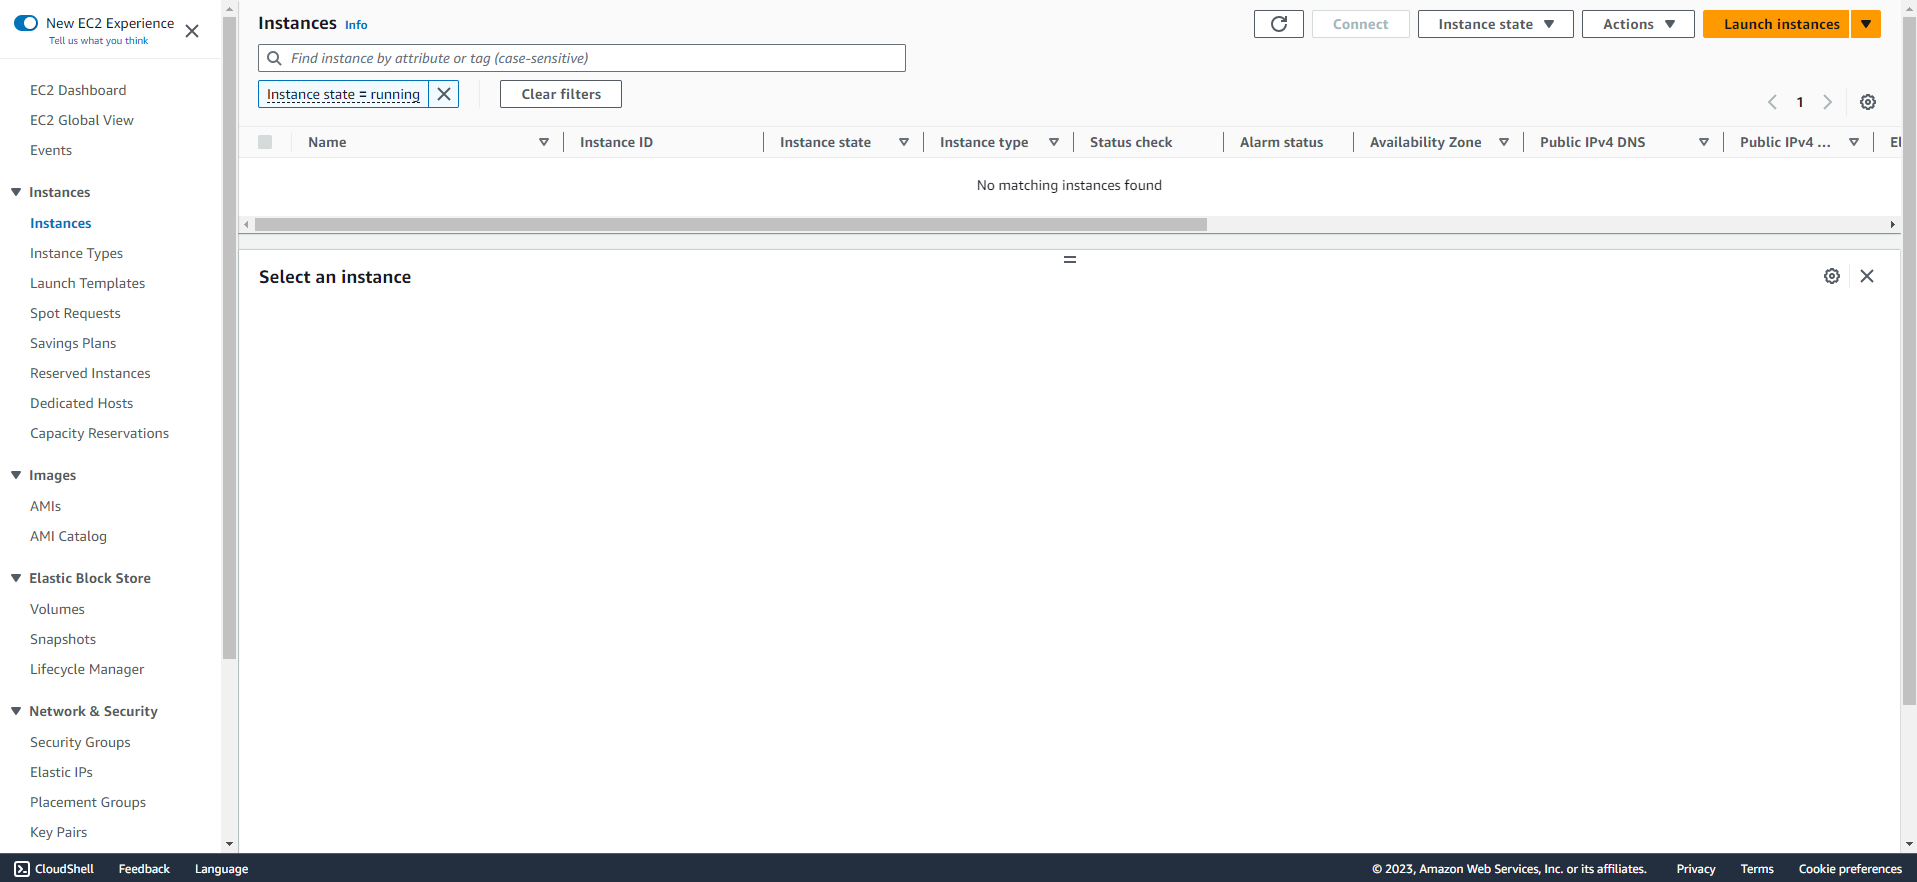Collapse the Network & Security section
The width and height of the screenshot is (1917, 882).
(x=16, y=711)
